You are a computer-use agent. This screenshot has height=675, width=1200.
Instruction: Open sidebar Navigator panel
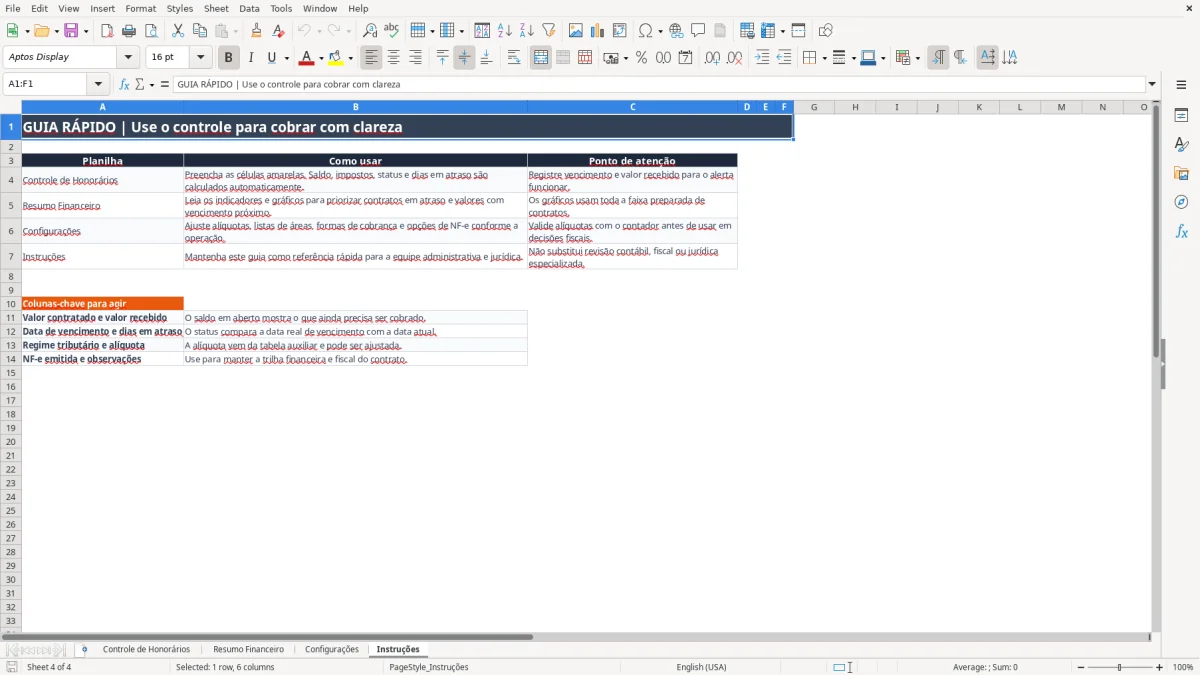click(1181, 202)
